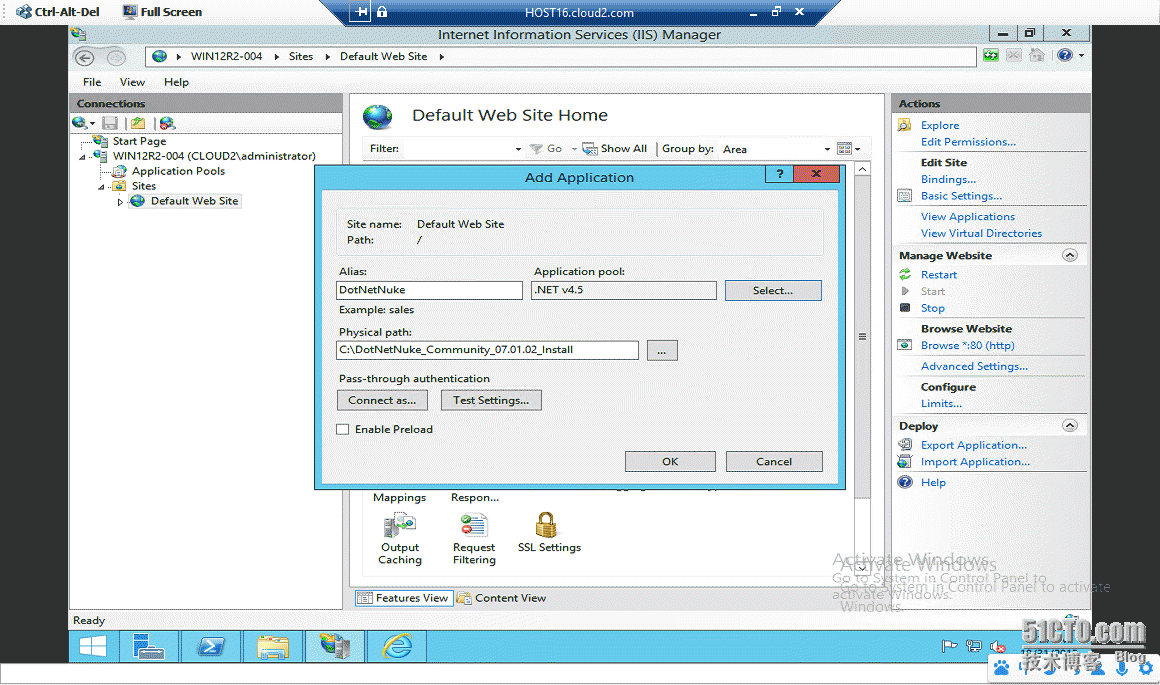Screen dimensions: 1160x685
Task: Click the Full Screen button
Action: click(162, 12)
